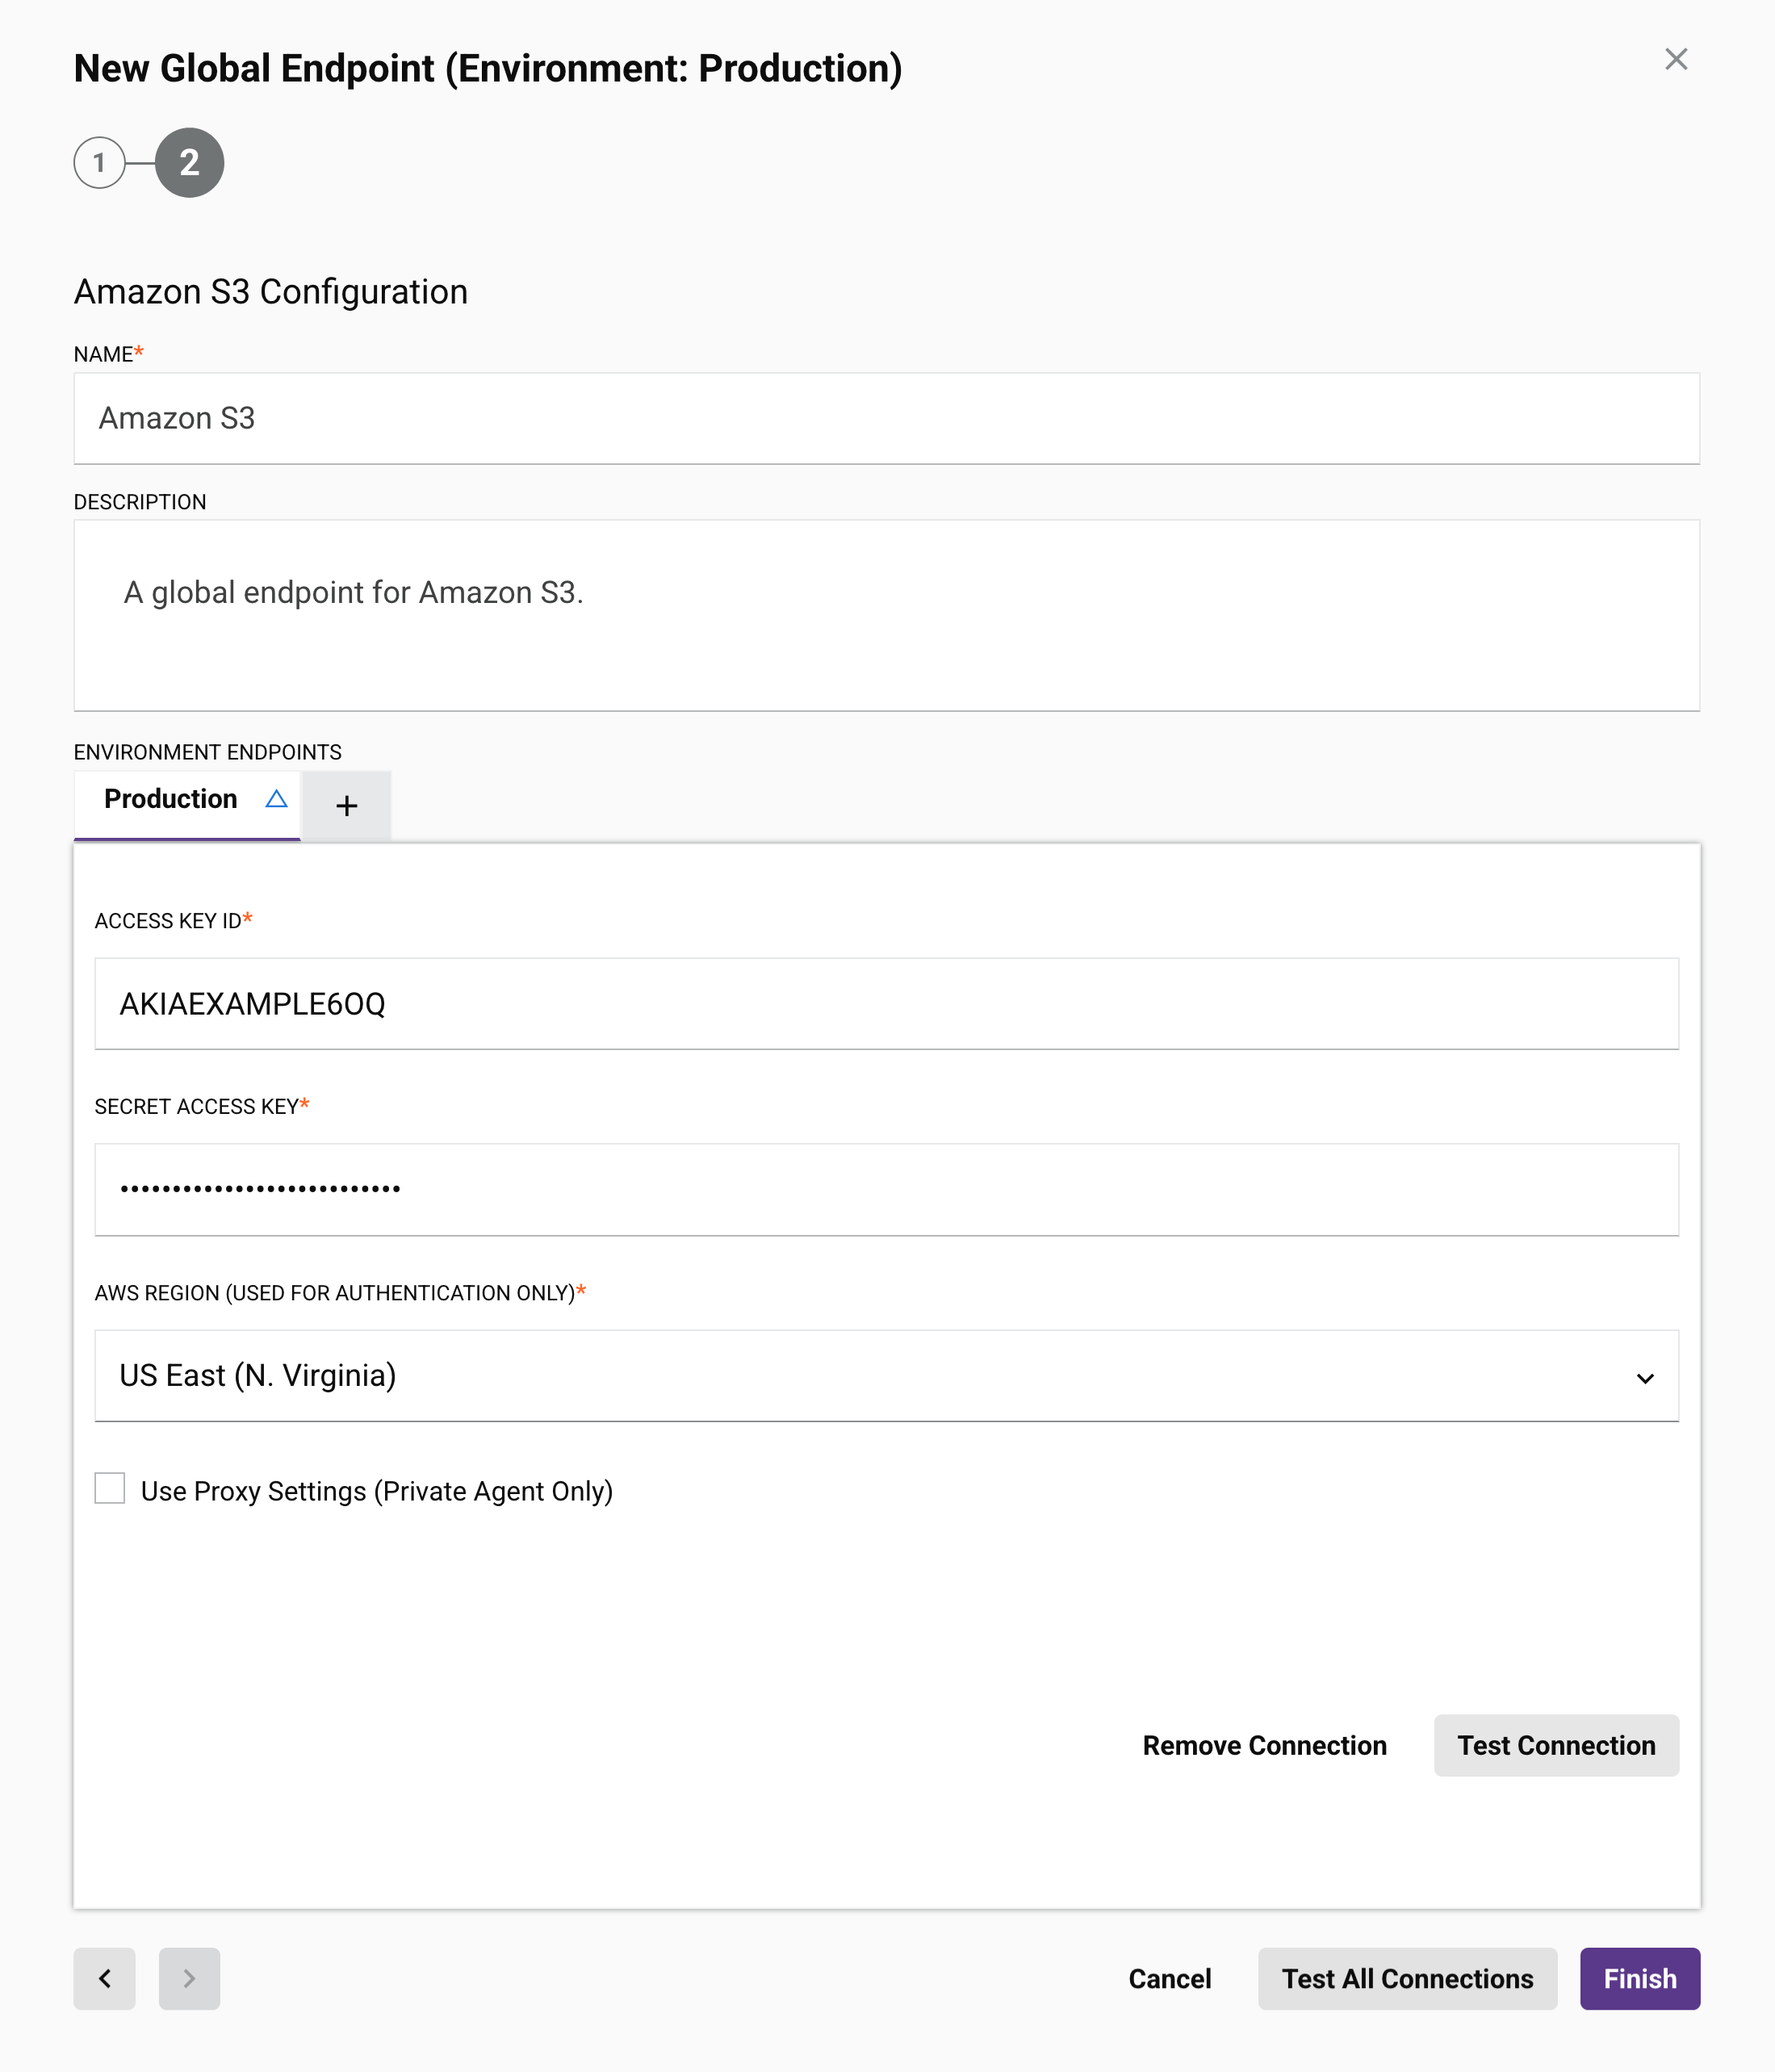Screen dimensions: 1775x2072
Task: Open the US East (N. Virginia) region selector
Action: [860, 1376]
